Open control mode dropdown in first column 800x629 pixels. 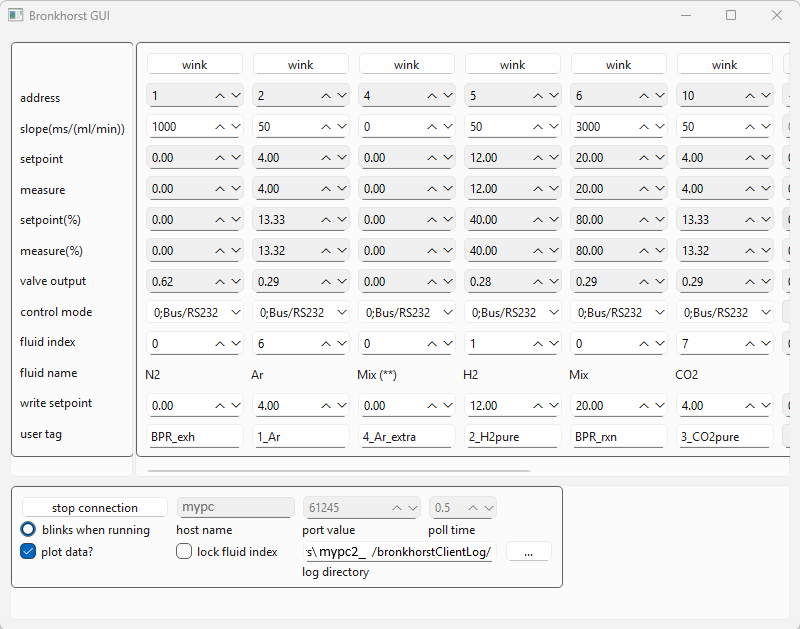tap(195, 313)
